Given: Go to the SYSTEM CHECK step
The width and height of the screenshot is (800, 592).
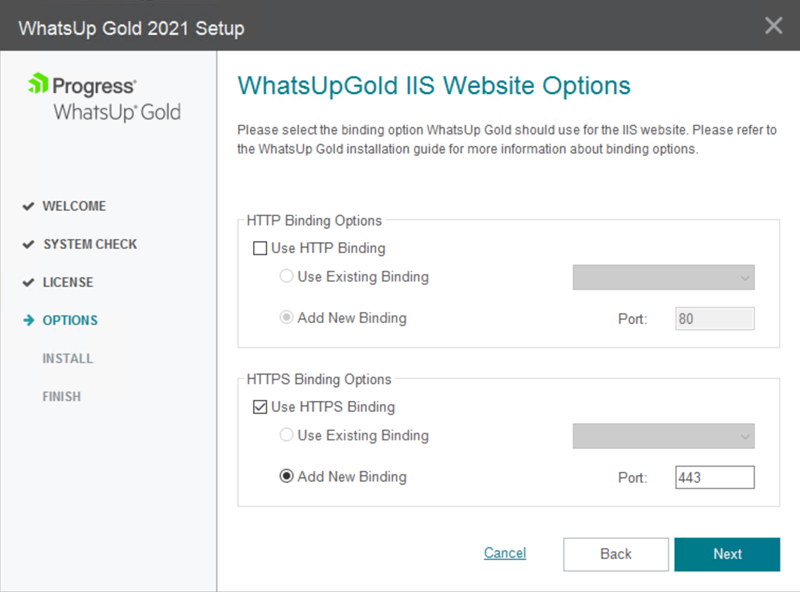Looking at the screenshot, I should pyautogui.click(x=90, y=244).
